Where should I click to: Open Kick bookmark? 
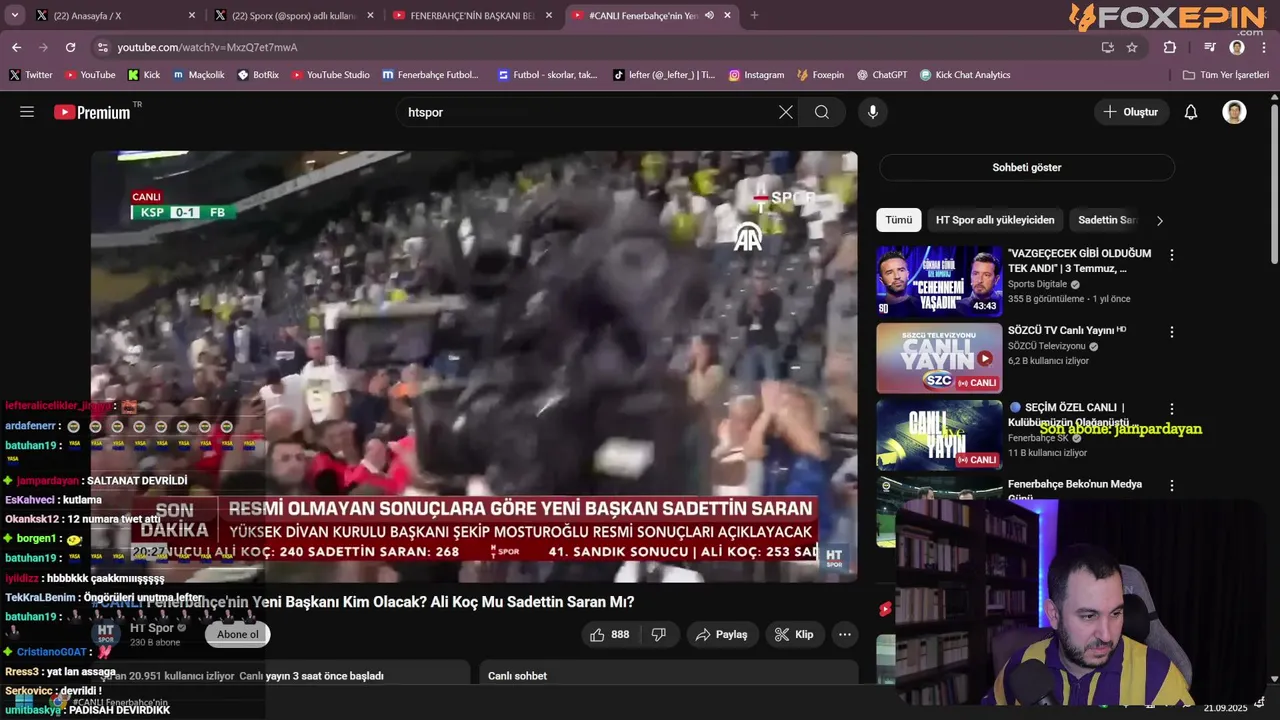pyautogui.click(x=144, y=75)
